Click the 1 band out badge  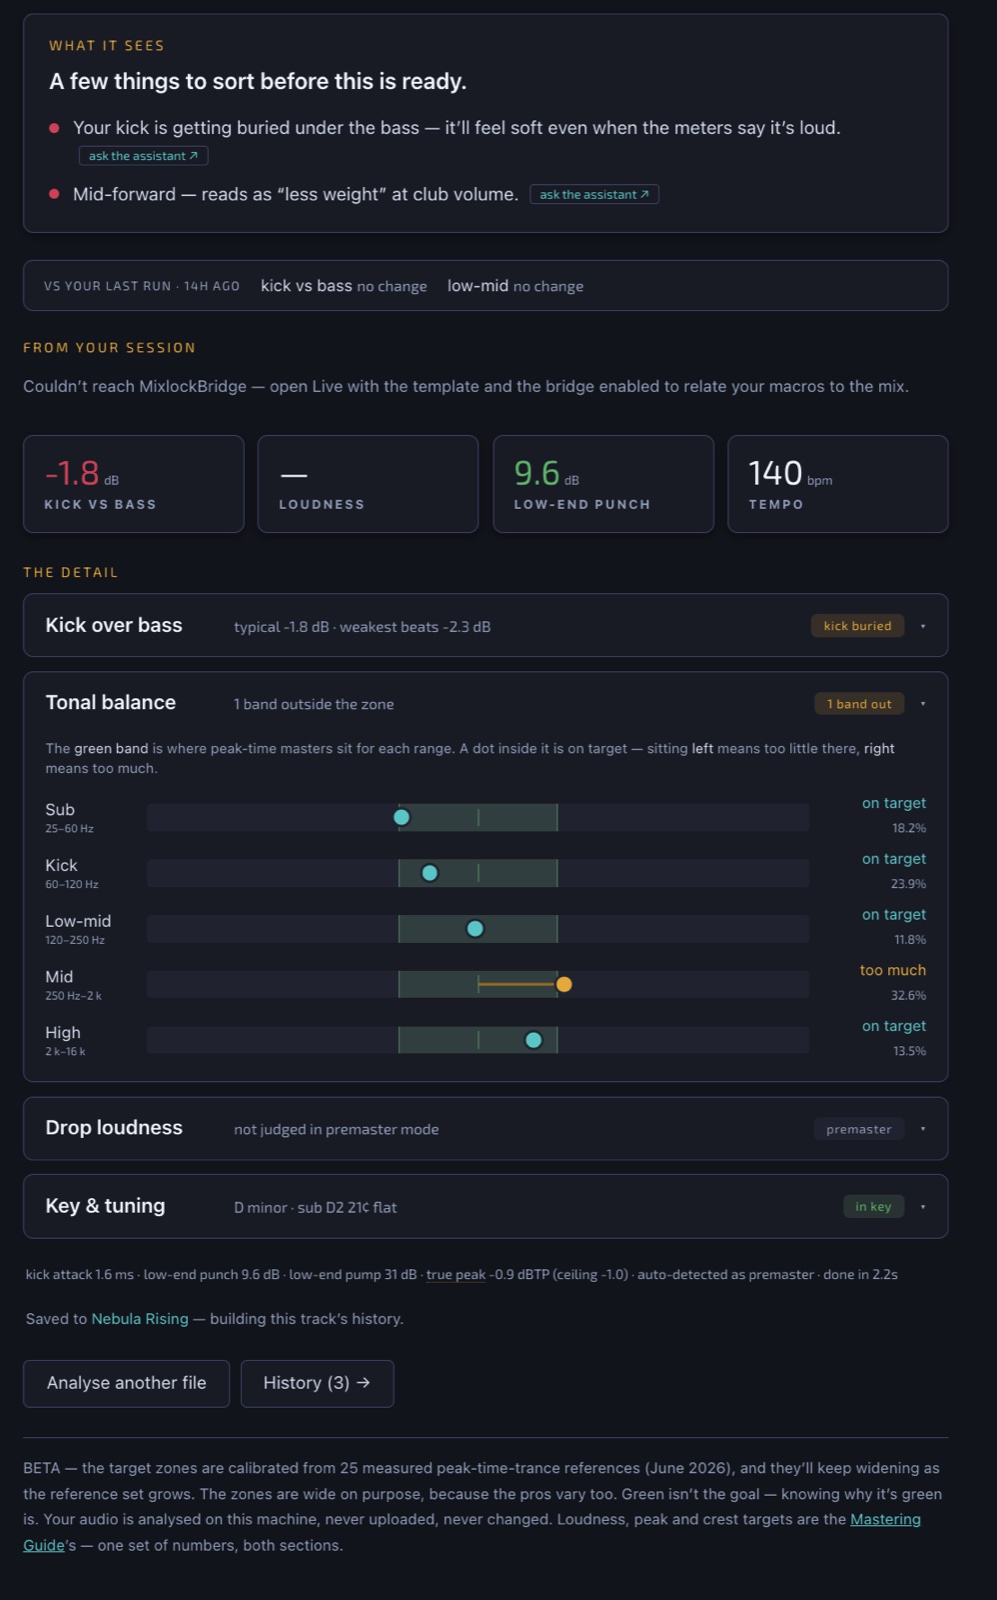tap(859, 704)
